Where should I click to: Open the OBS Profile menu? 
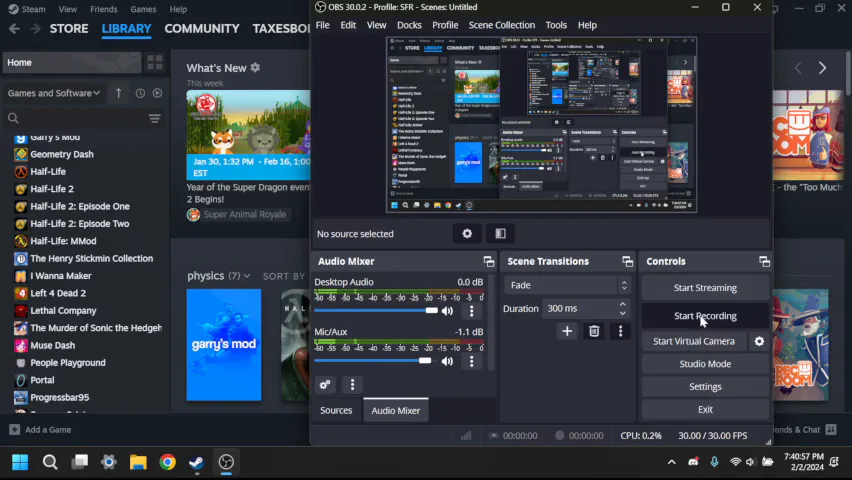click(x=445, y=25)
